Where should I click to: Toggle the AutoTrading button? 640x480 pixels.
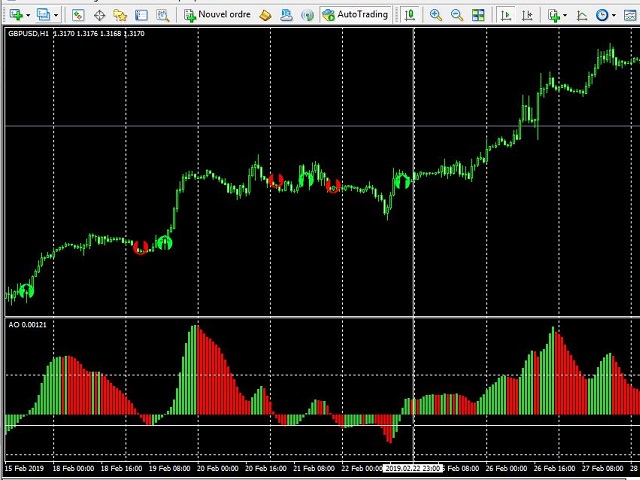[x=355, y=15]
